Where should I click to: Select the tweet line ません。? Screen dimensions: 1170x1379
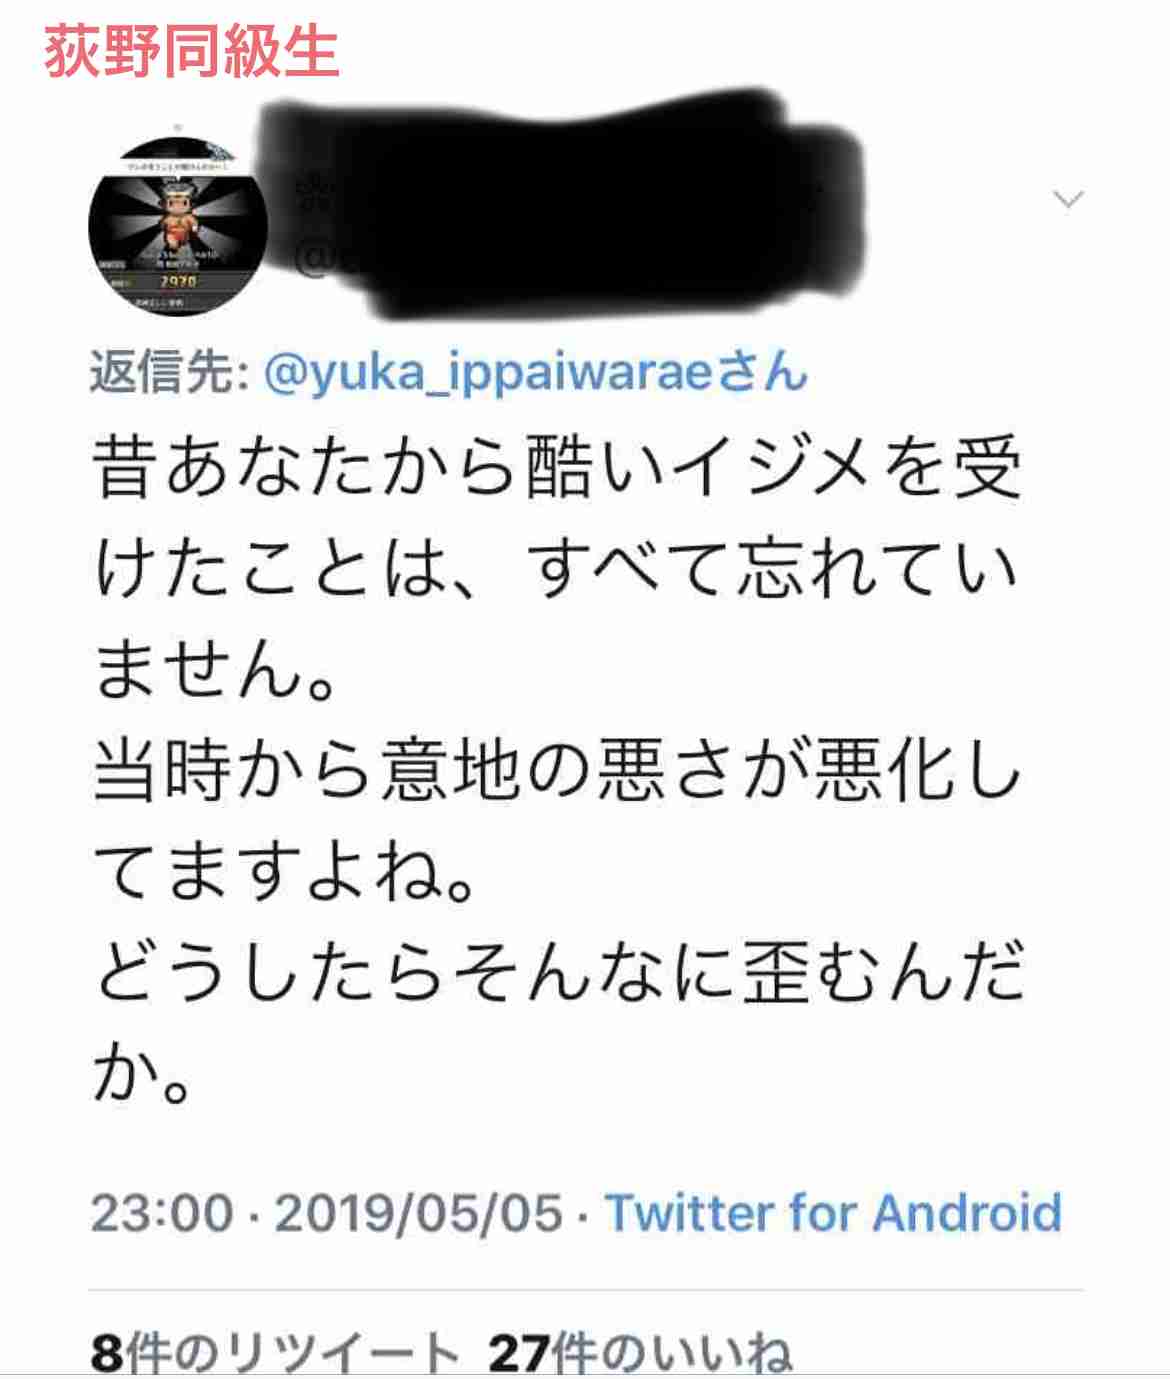pos(215,669)
